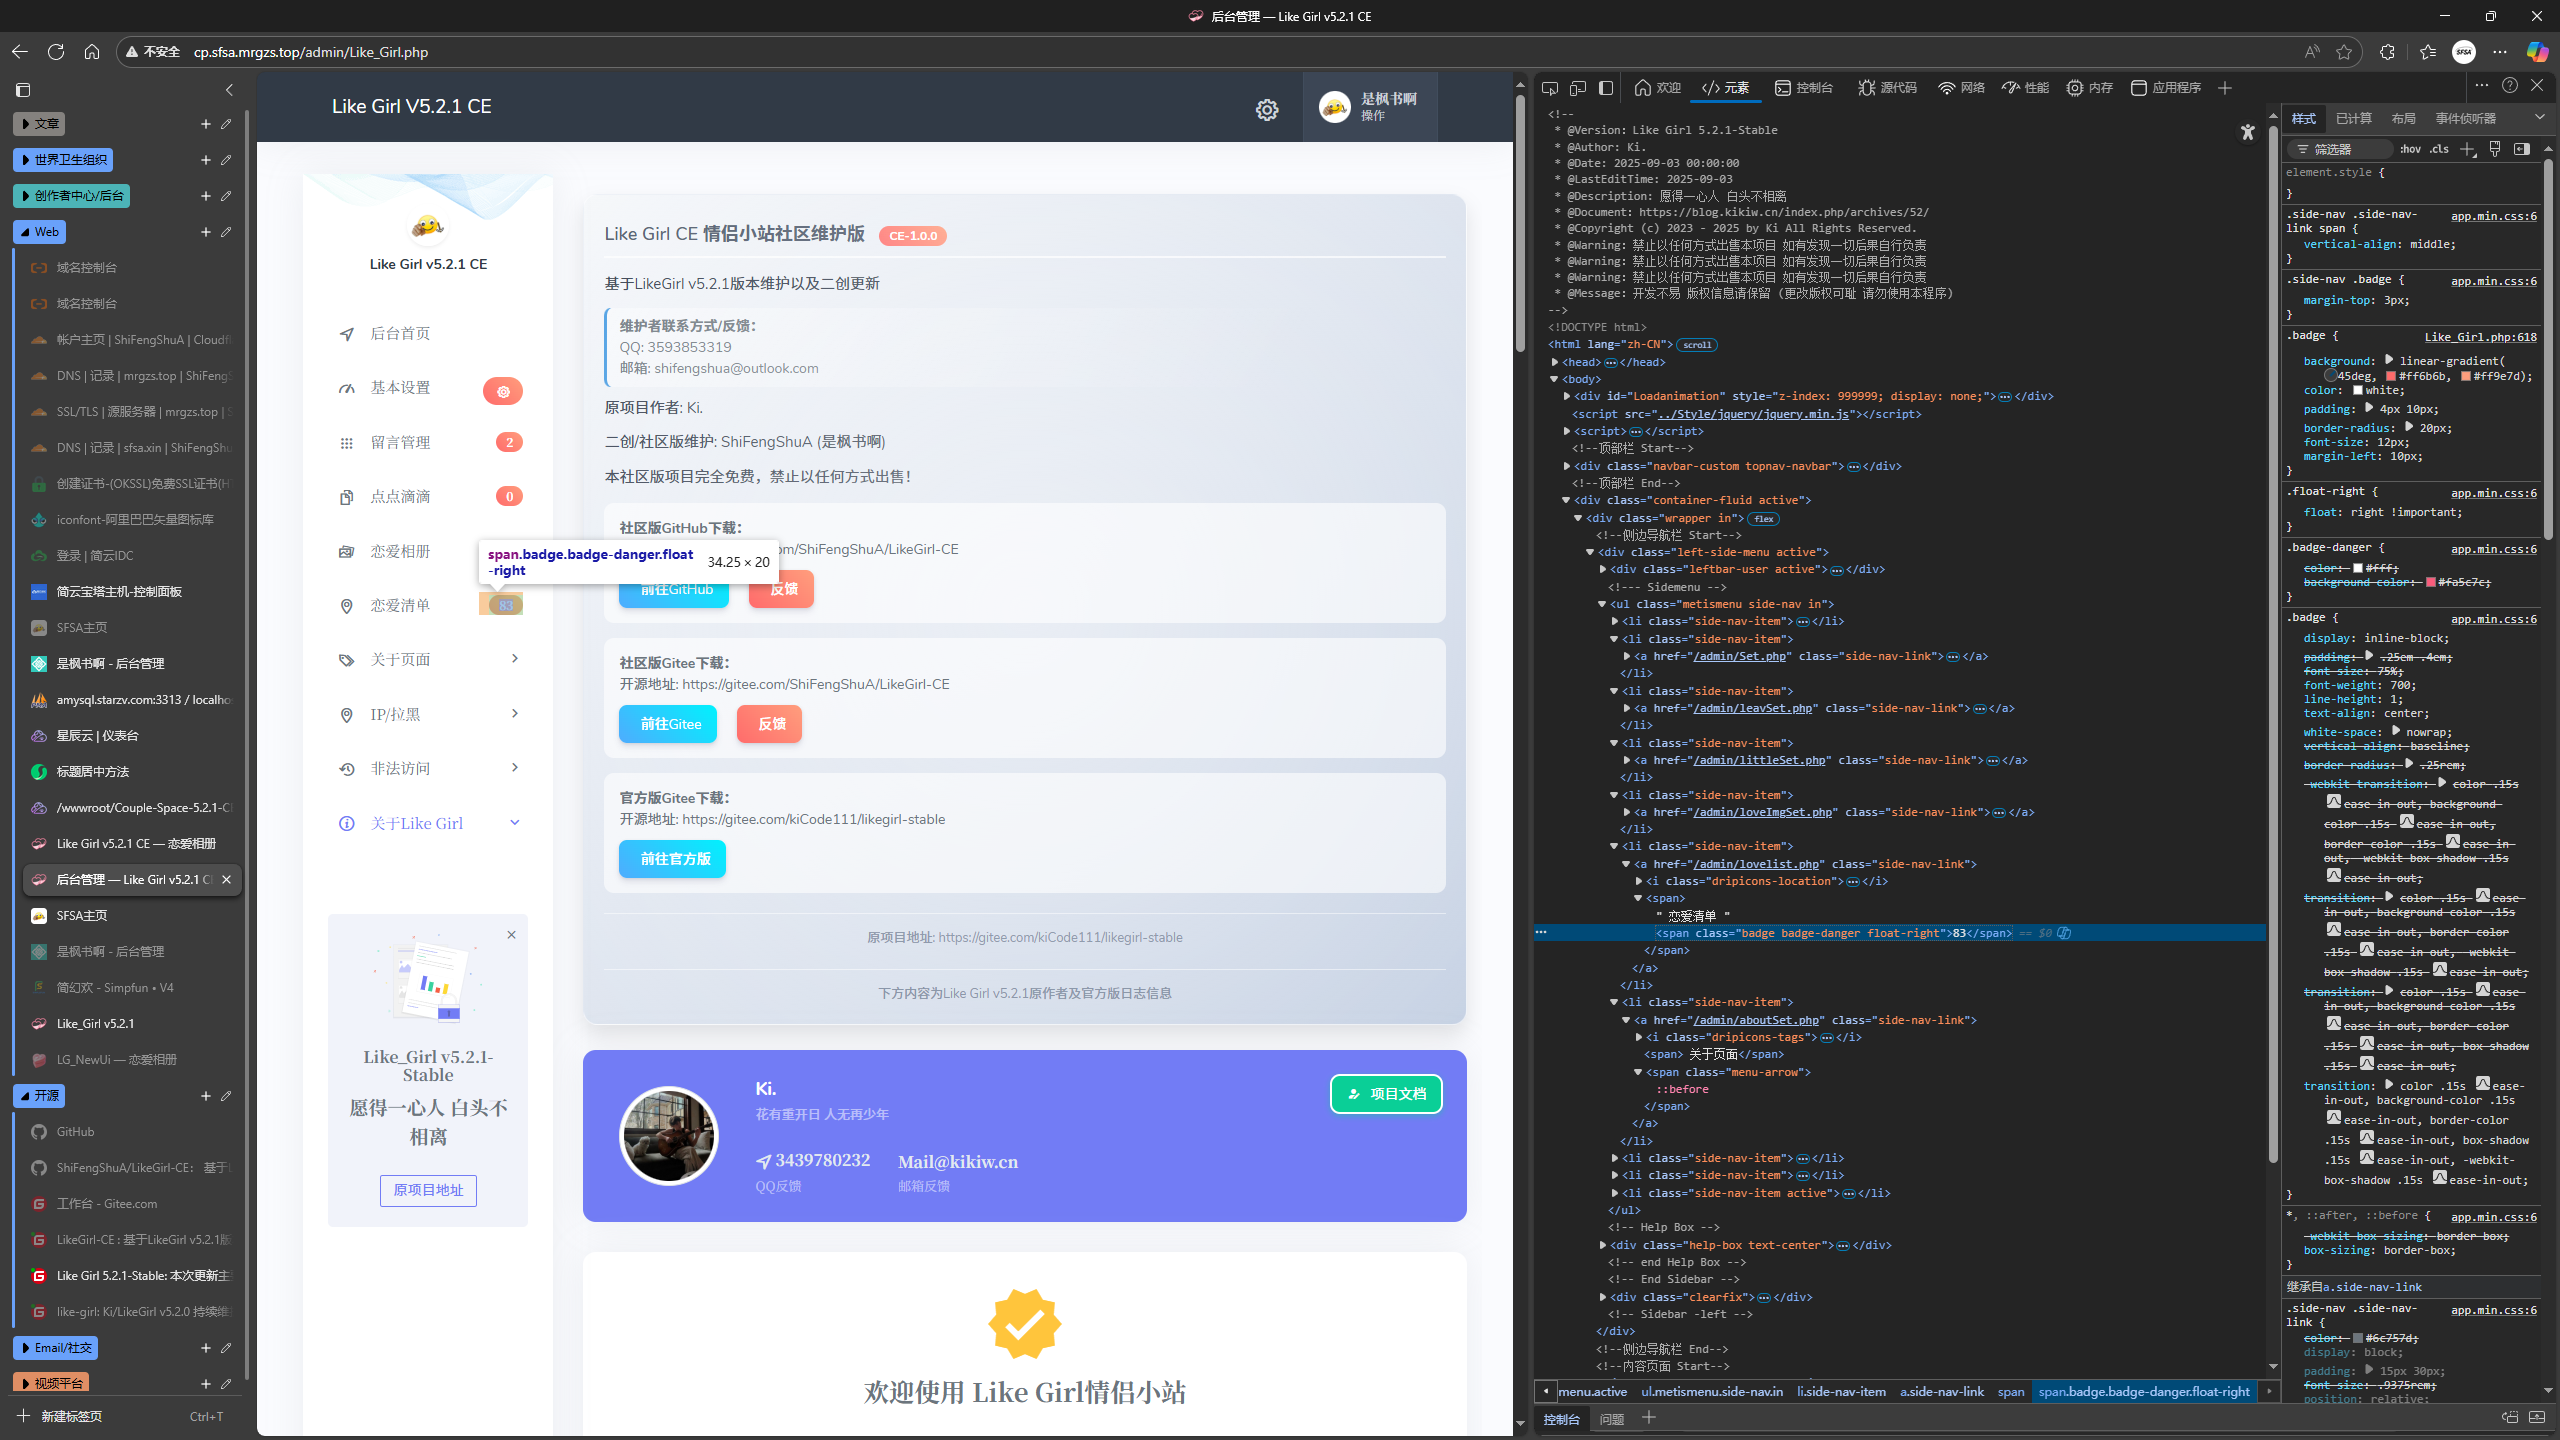This screenshot has height=1440, width=2560.
Task: Toggle the :hov element state button
Action: click(2410, 149)
